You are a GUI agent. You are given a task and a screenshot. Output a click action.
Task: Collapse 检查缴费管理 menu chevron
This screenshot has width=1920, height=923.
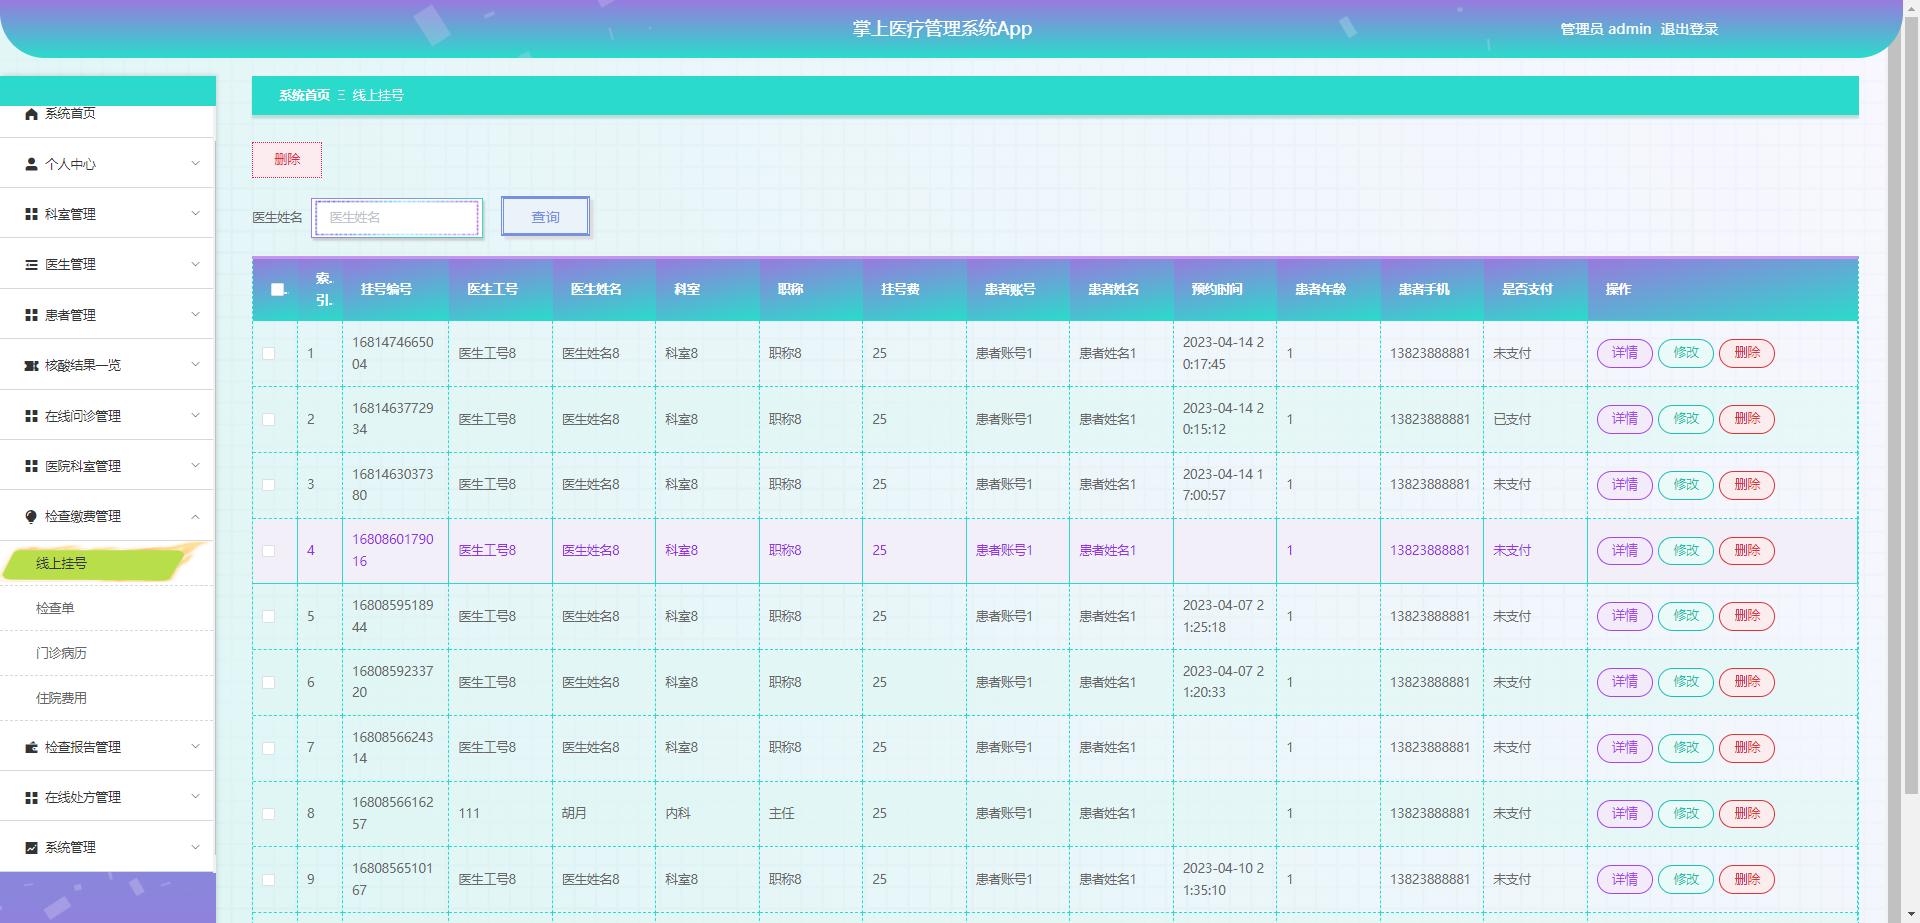point(195,516)
